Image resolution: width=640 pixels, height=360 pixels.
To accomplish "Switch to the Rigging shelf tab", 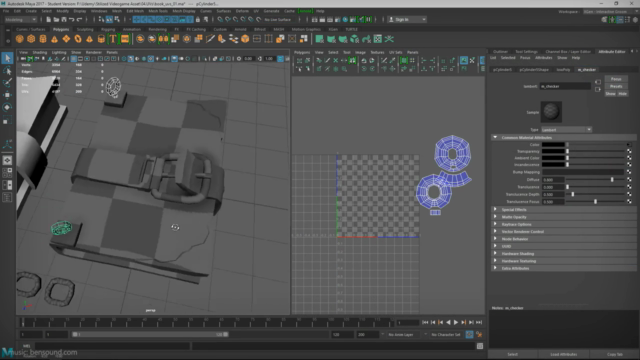I will (x=108, y=29).
